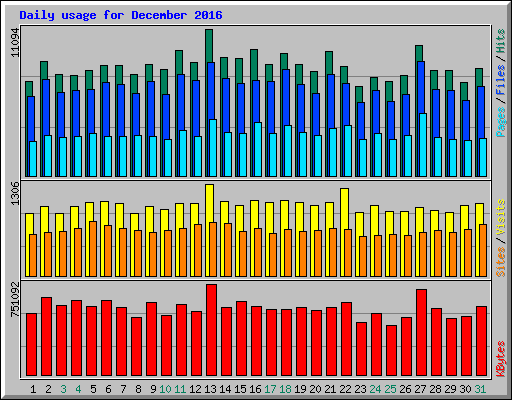Click day 8 on the x-axis
The image size is (512, 400).
click(138, 389)
